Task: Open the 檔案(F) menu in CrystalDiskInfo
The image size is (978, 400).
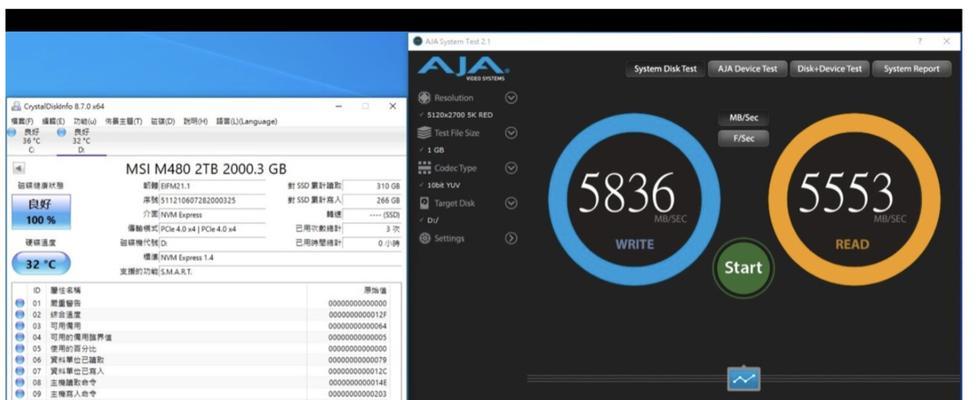Action: (21, 122)
